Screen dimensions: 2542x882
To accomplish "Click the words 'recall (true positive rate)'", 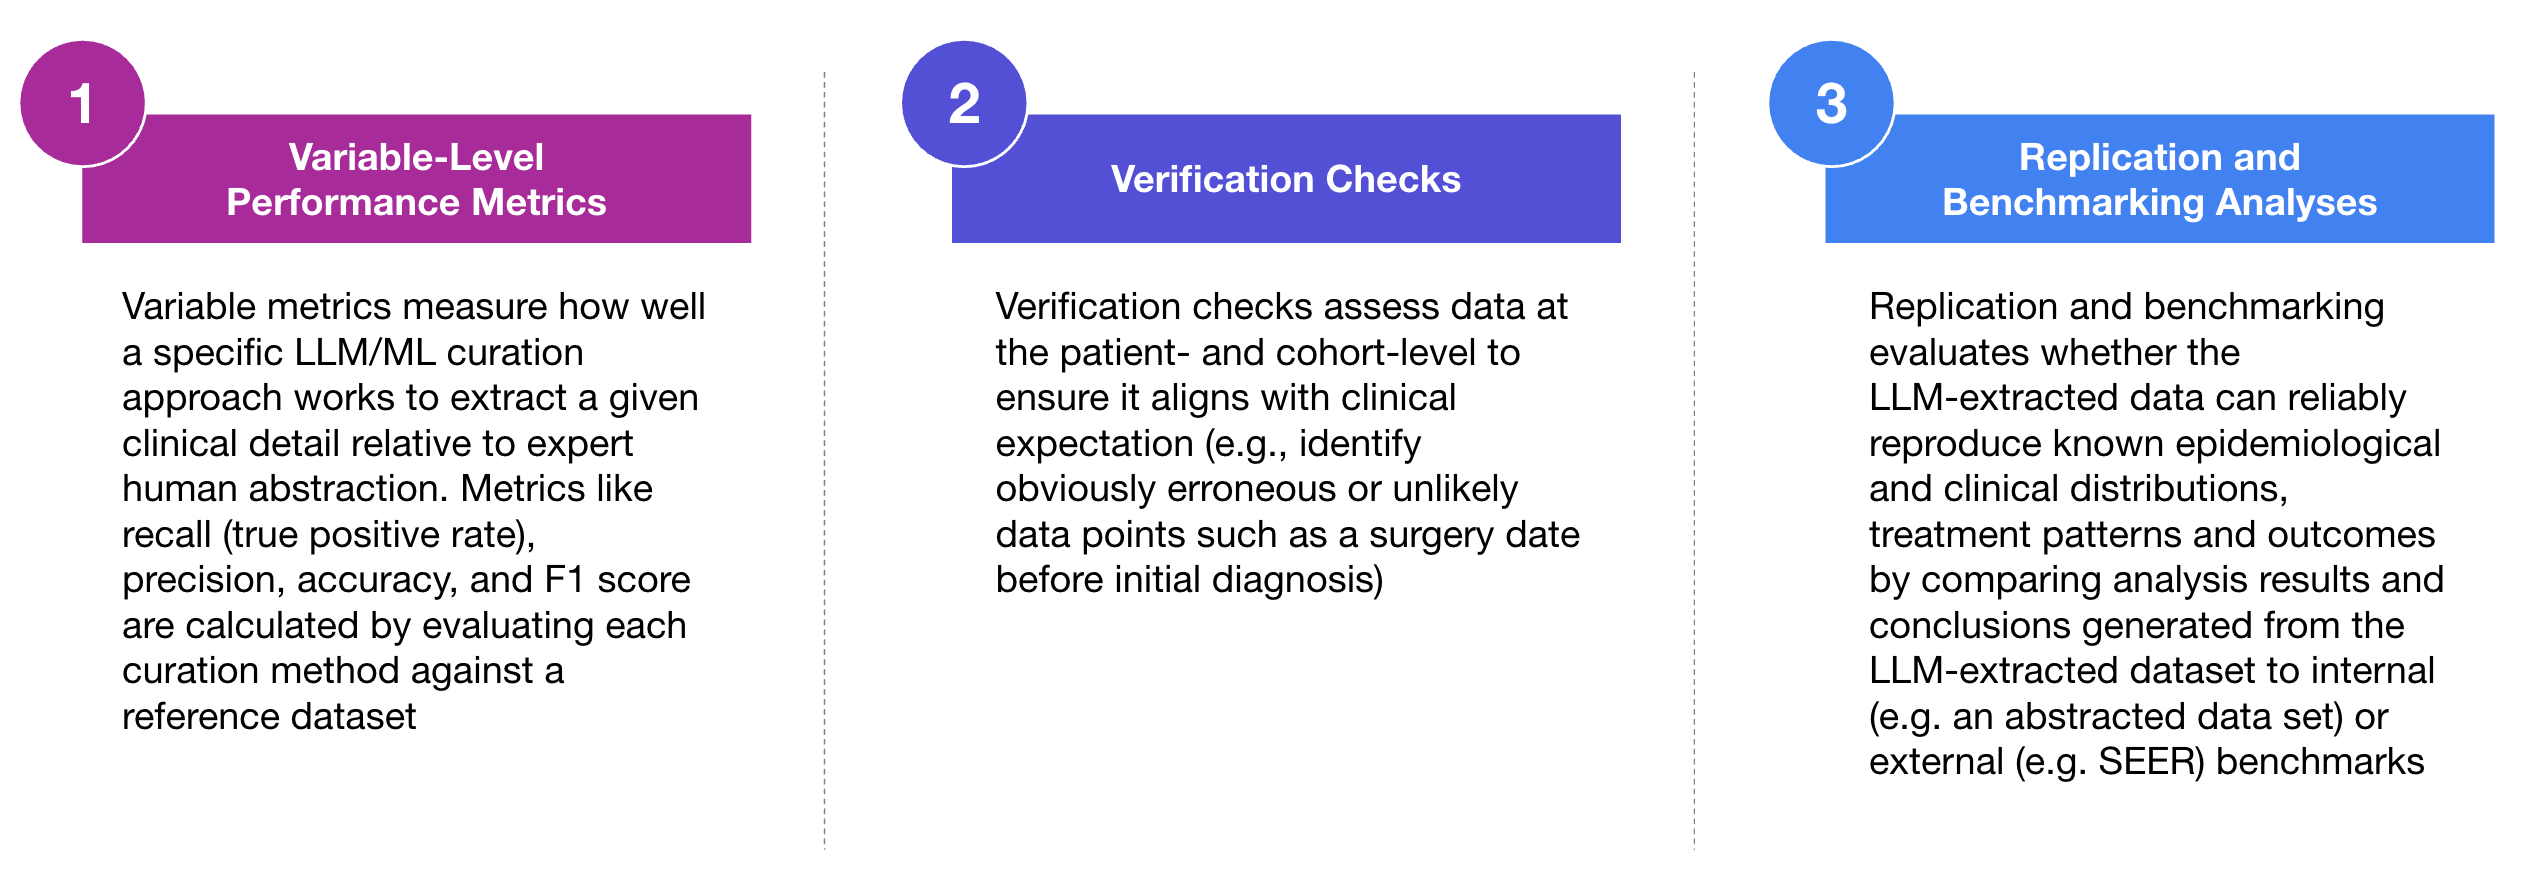I will tap(325, 535).
